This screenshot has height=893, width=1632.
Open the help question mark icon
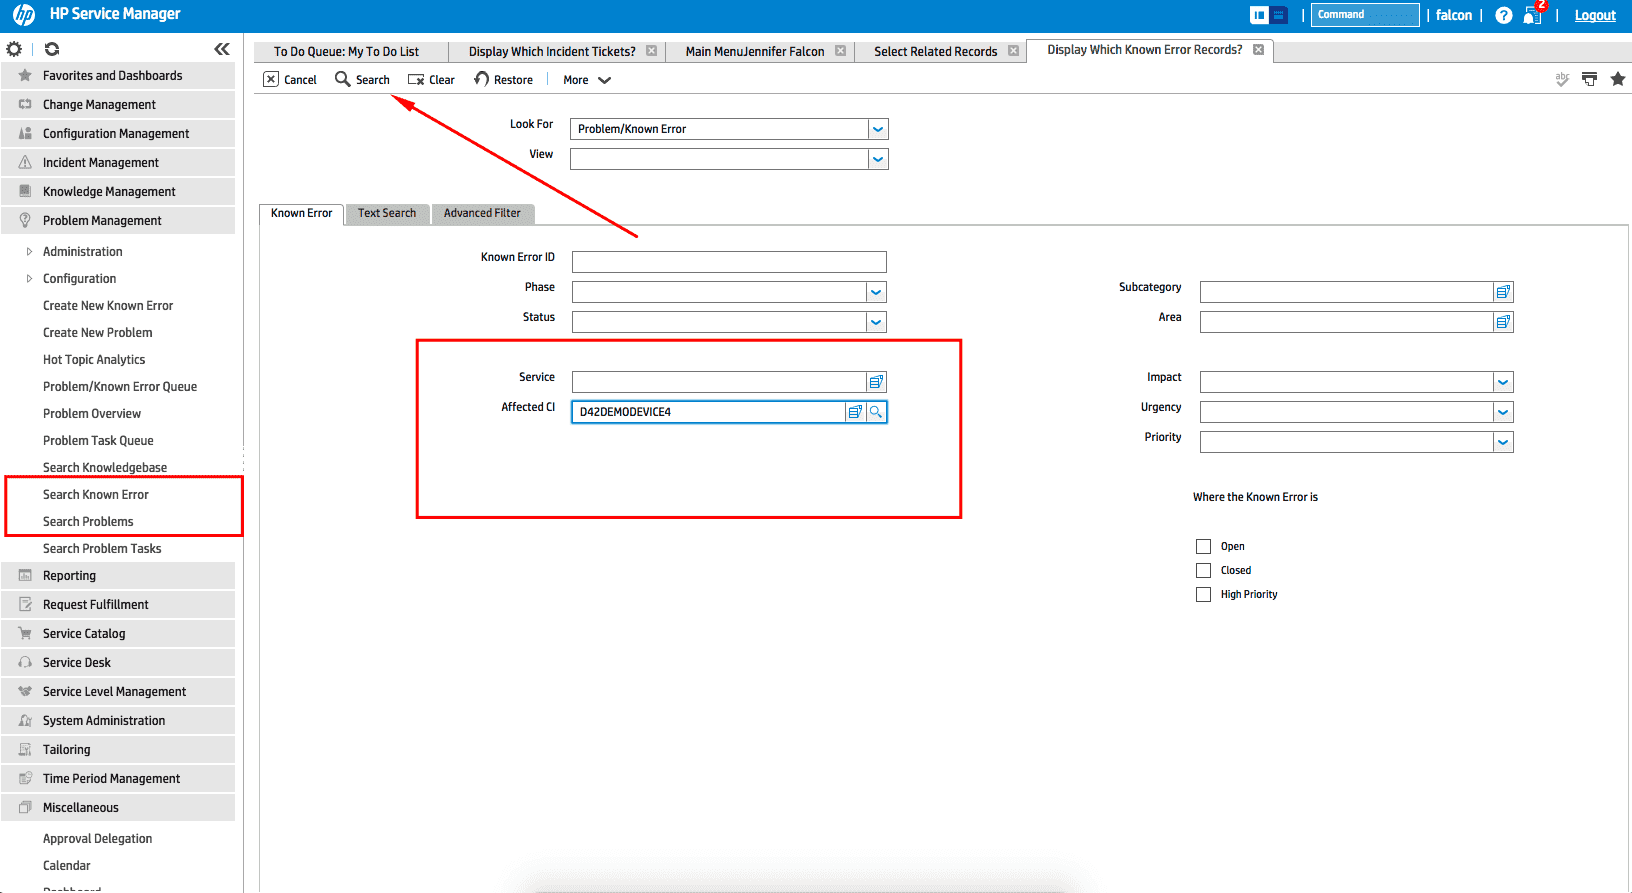pos(1503,15)
